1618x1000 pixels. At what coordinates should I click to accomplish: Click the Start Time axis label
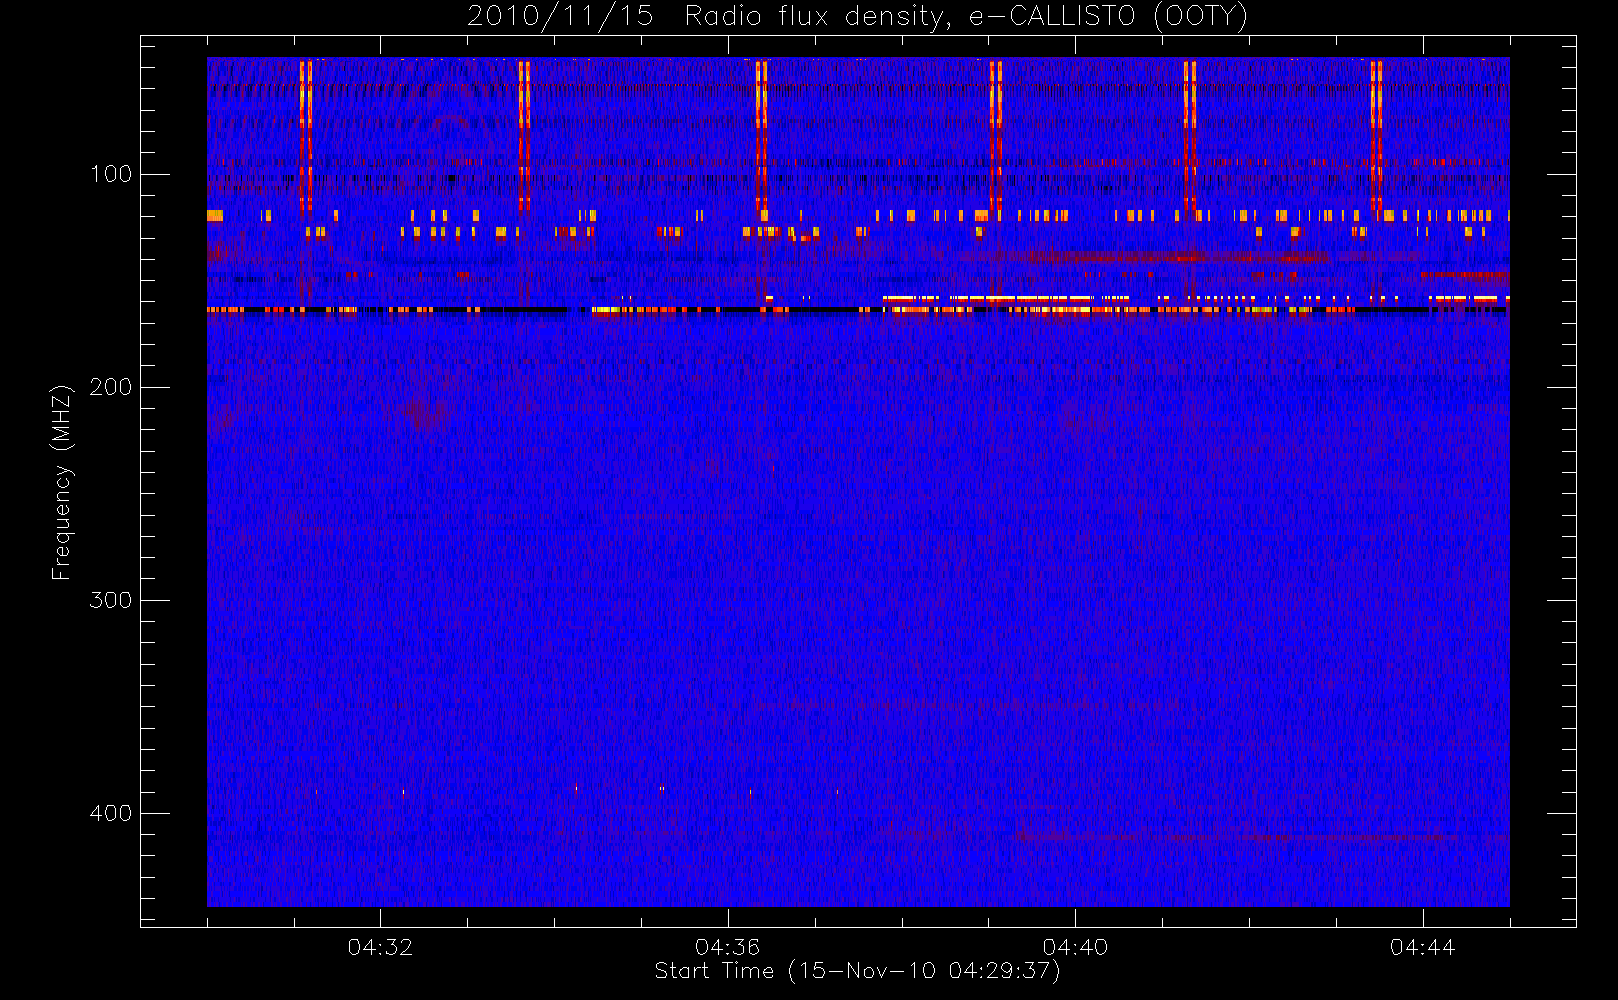click(x=857, y=971)
